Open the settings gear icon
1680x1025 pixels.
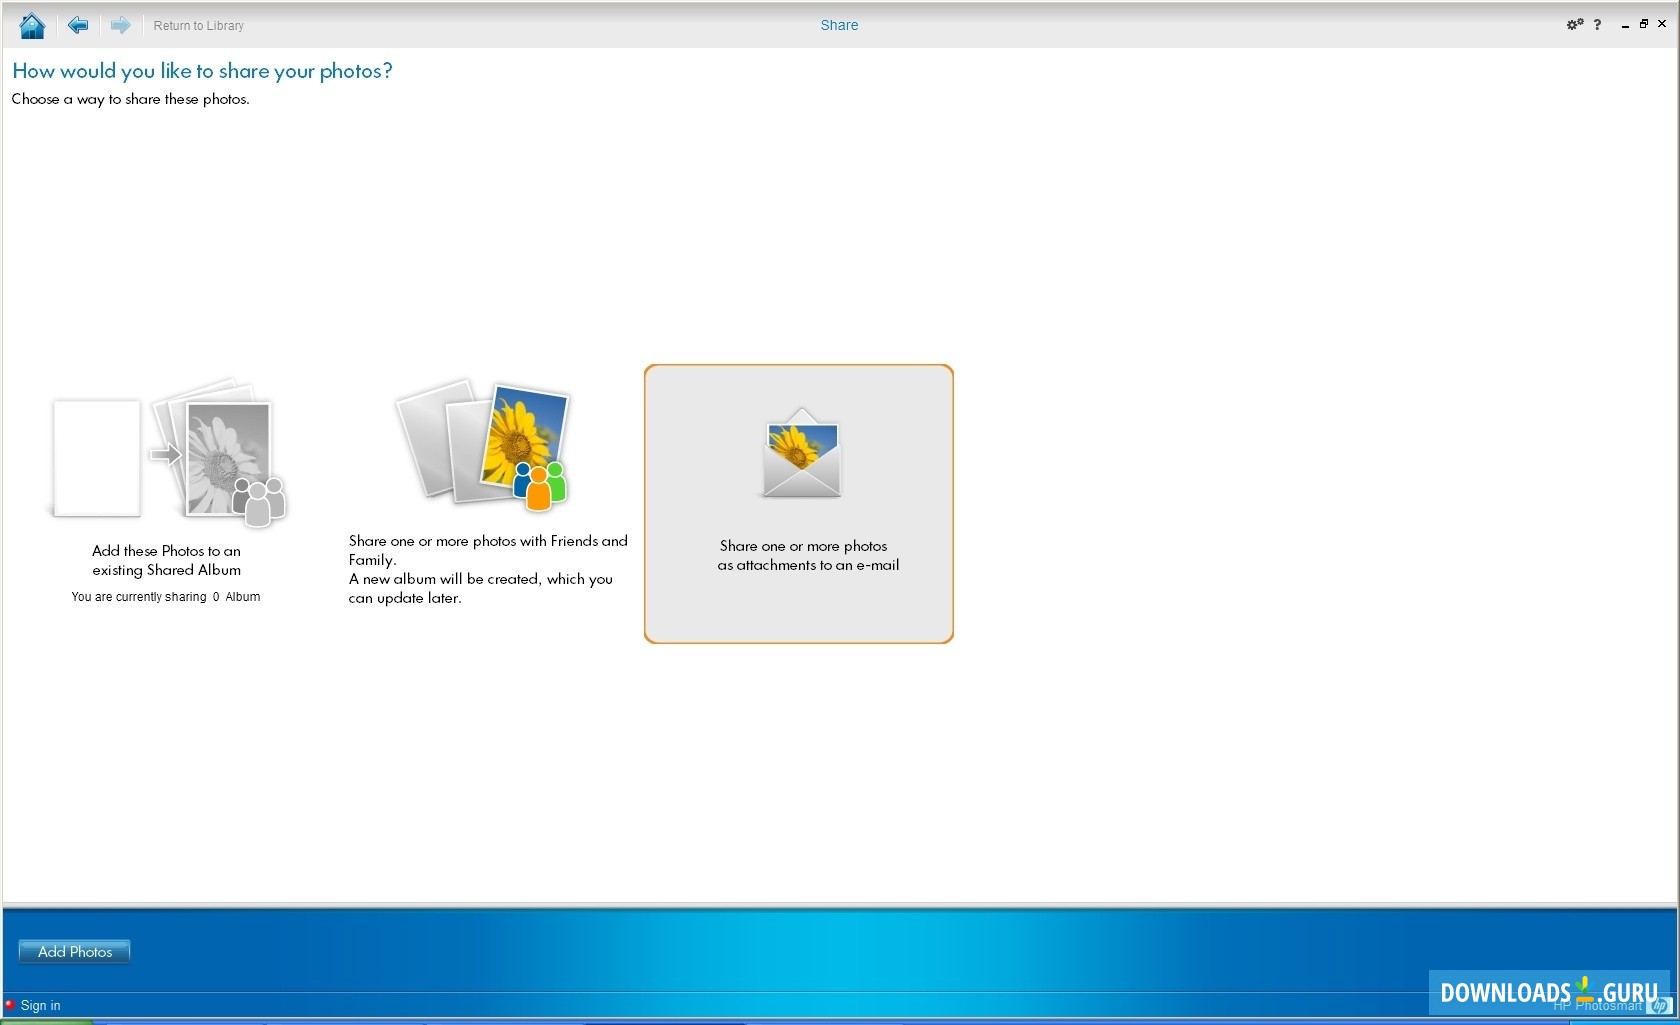[1575, 24]
